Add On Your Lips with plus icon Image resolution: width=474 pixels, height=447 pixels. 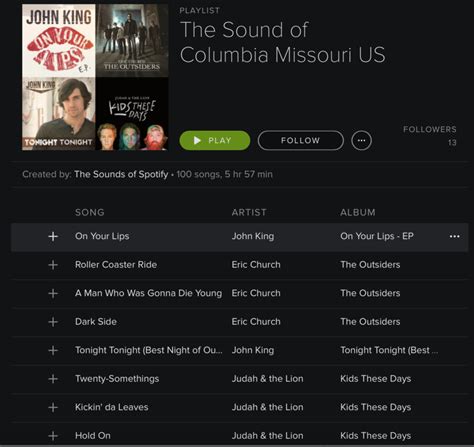click(x=53, y=236)
